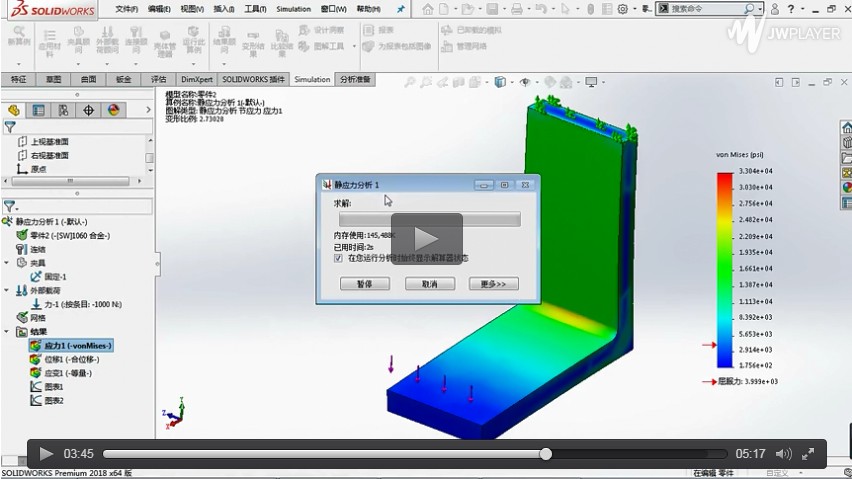
Task: Click the 搜索命令 search input field
Action: coord(705,9)
